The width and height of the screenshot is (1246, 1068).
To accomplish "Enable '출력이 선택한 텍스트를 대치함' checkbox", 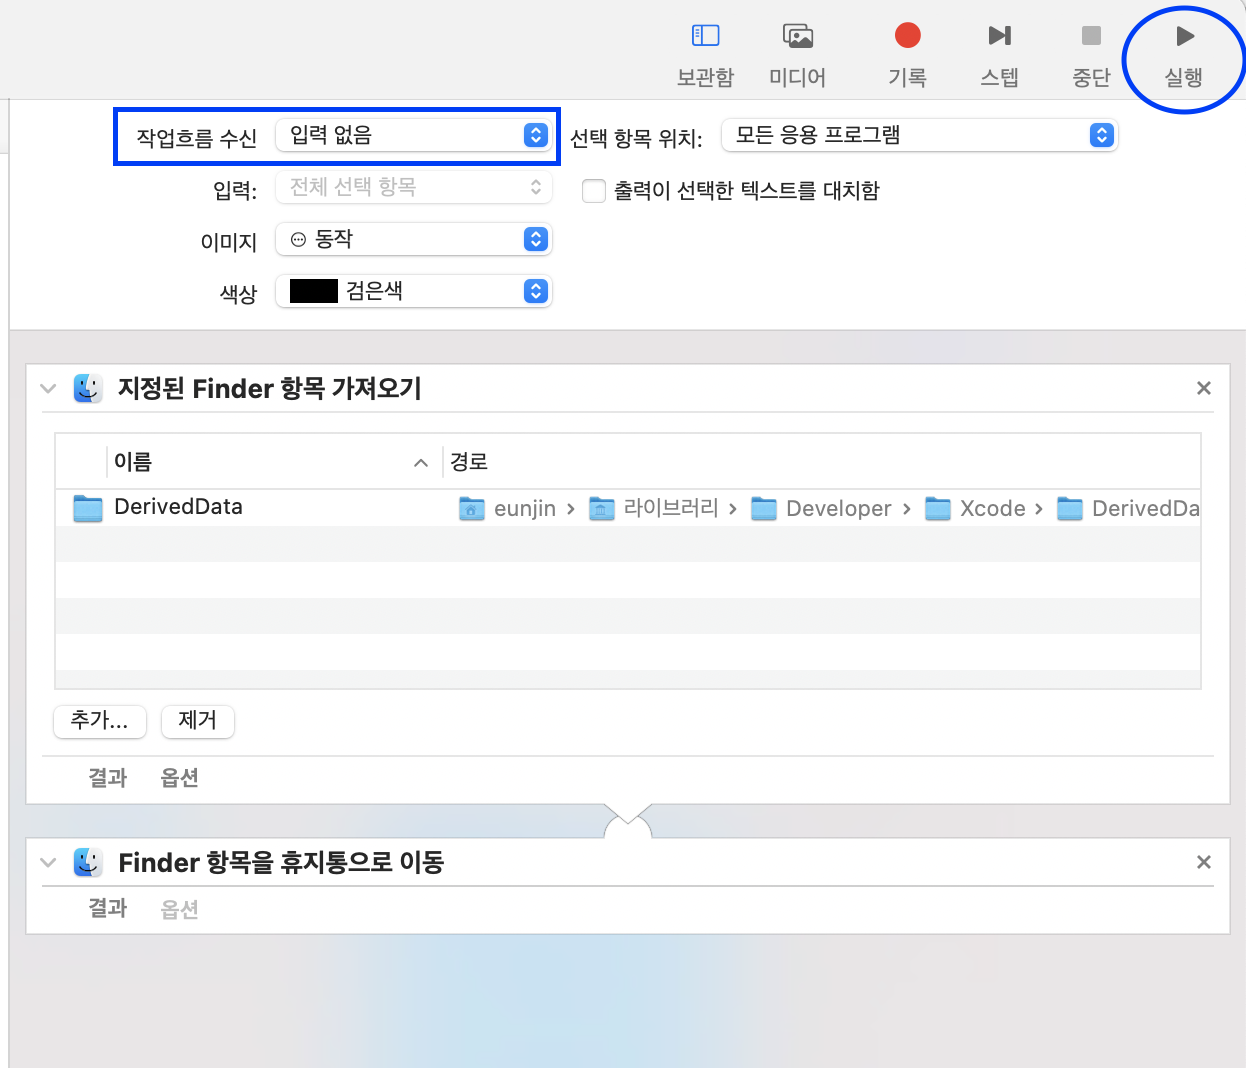I will pos(594,191).
